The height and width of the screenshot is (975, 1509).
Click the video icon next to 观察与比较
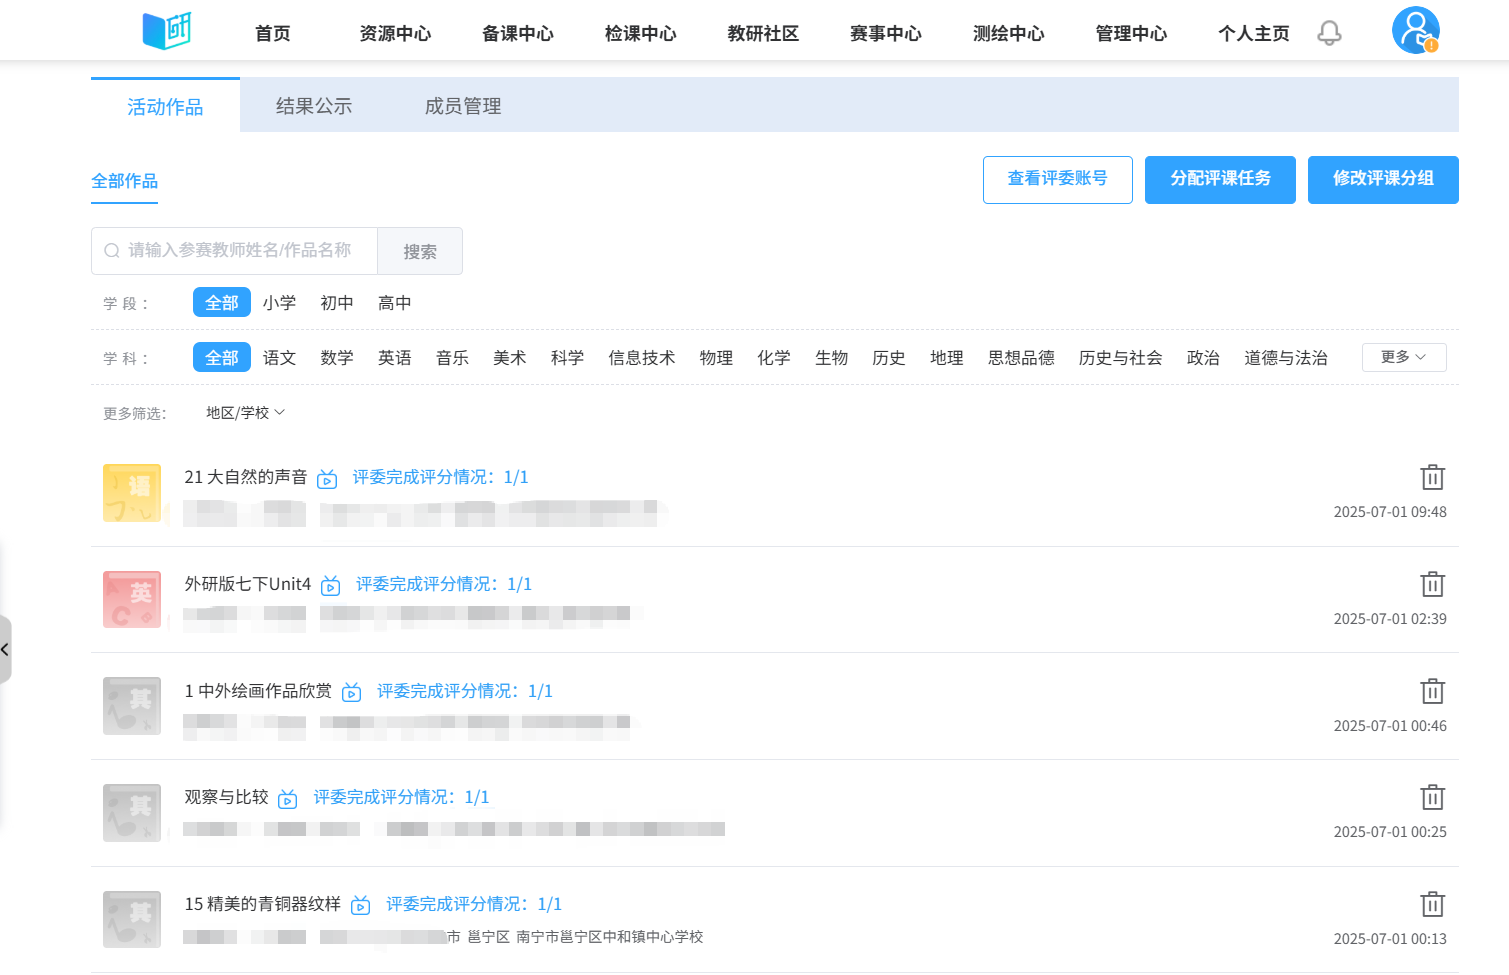pyautogui.click(x=288, y=798)
